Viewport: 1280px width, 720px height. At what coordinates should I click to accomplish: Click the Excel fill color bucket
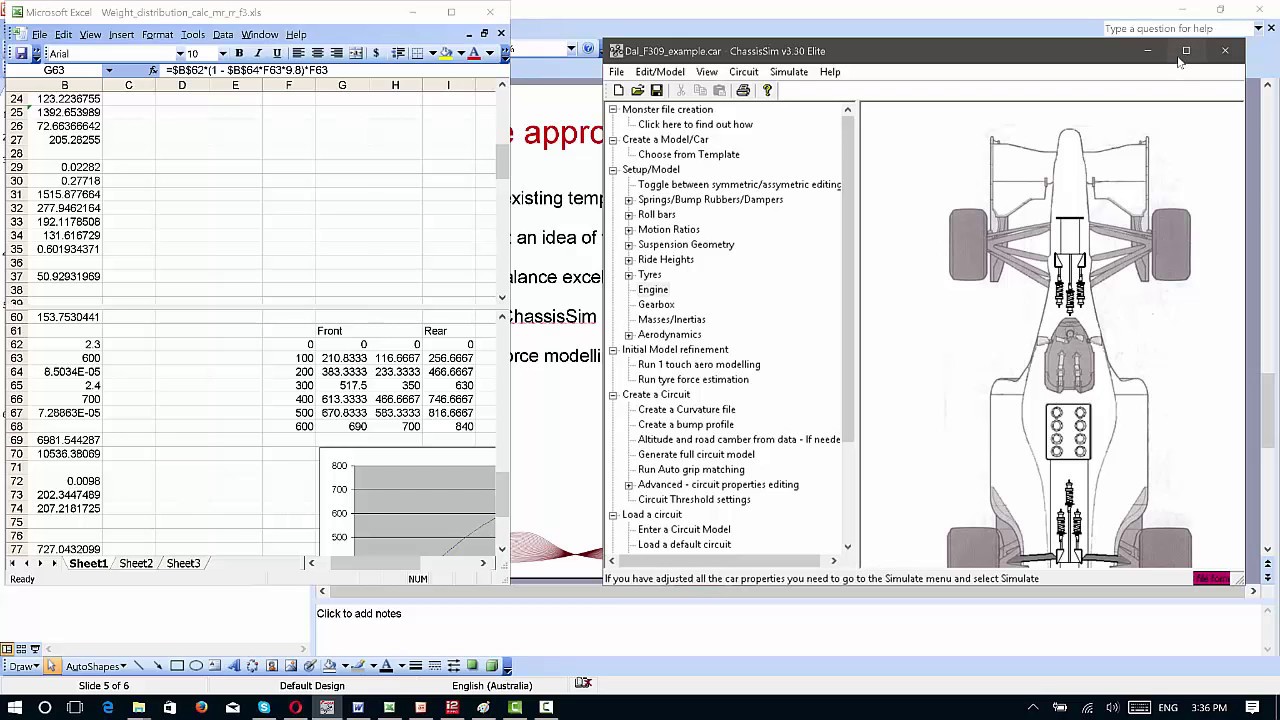pos(446,53)
